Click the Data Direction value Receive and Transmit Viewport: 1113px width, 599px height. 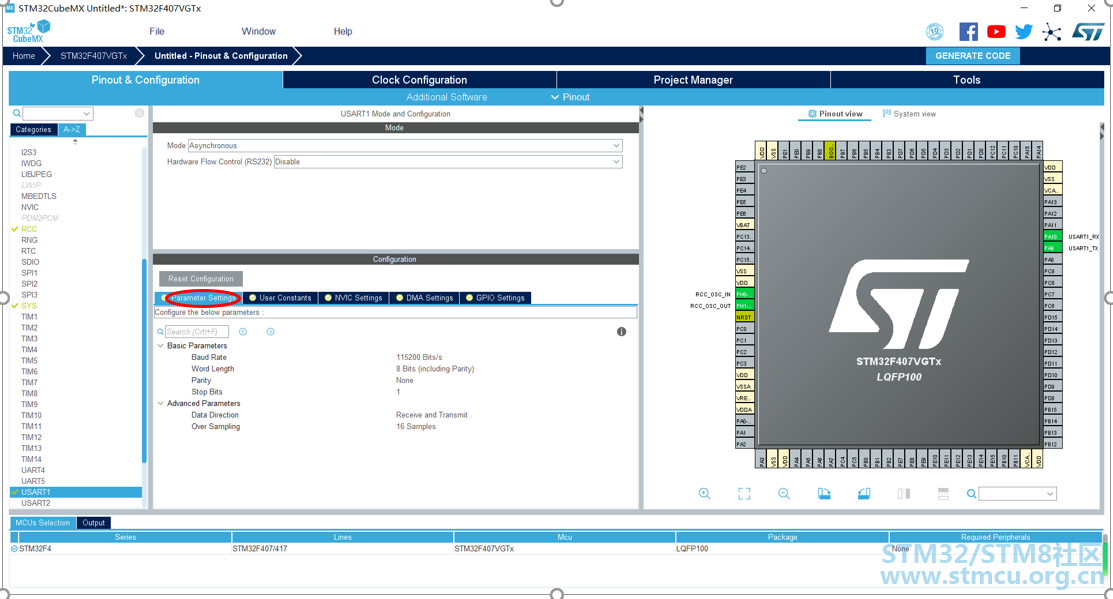(432, 414)
